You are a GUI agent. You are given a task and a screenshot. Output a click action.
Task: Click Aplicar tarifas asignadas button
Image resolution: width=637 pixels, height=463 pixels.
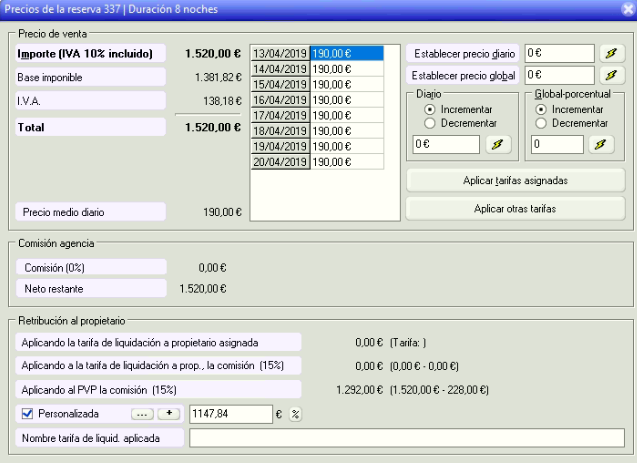tap(515, 180)
